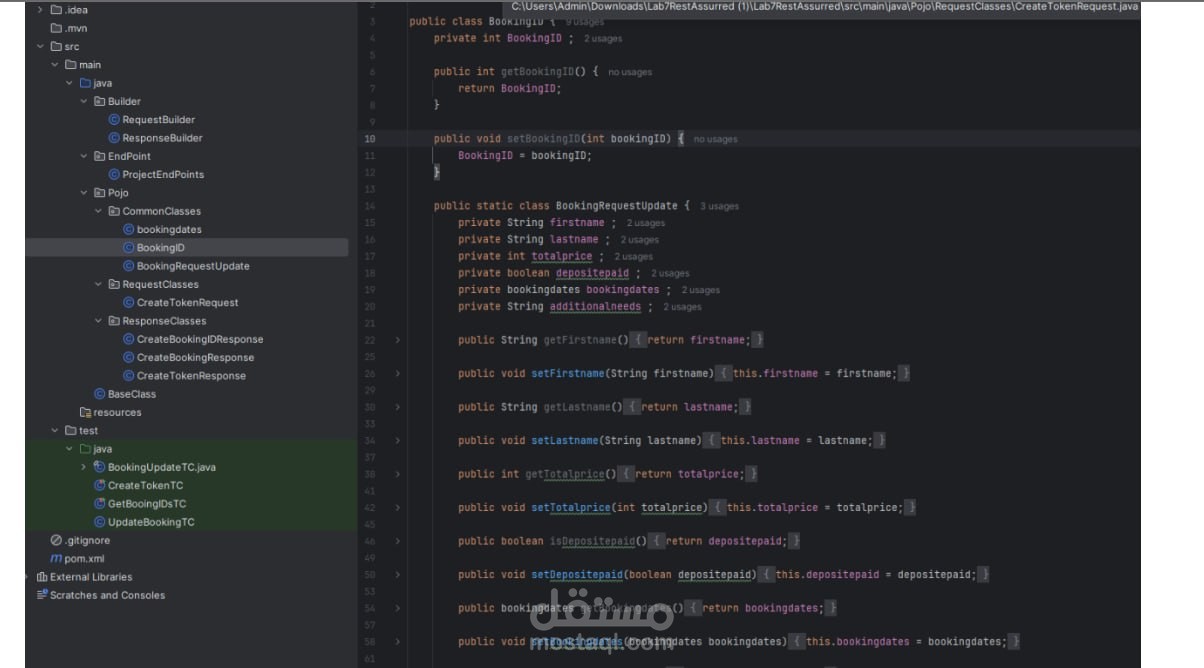The height and width of the screenshot is (668, 1204).
Task: Click the EndPoint package icon
Action: click(x=99, y=156)
